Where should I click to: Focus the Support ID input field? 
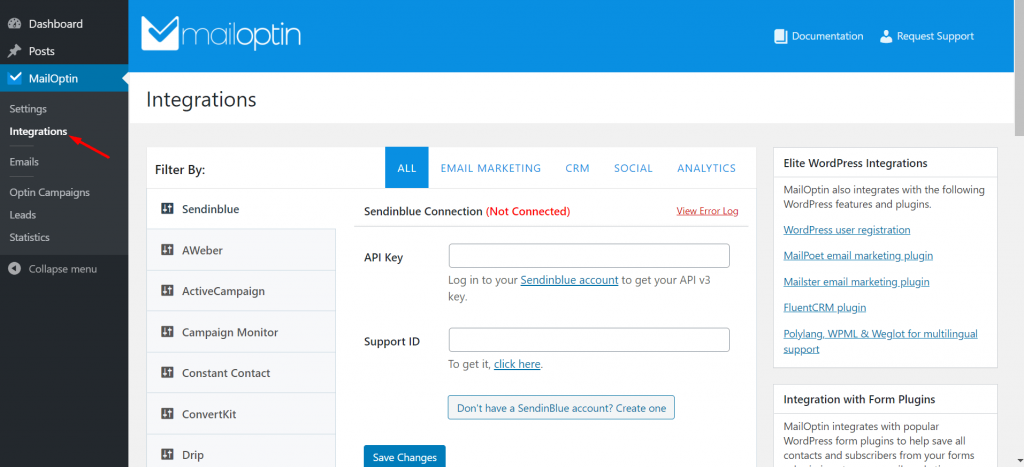coord(589,340)
